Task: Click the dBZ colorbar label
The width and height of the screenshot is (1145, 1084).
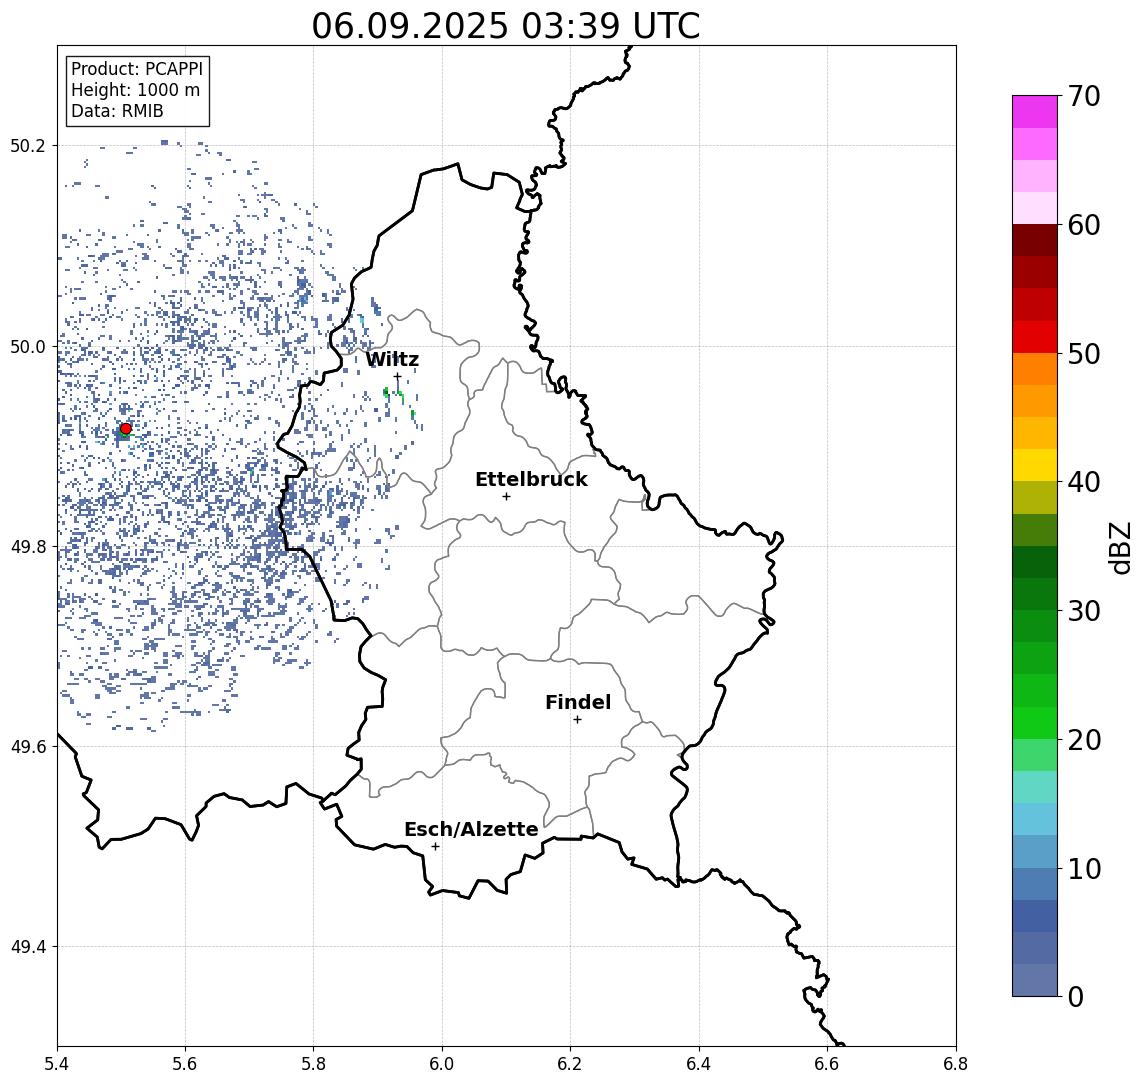Action: 1120,547
